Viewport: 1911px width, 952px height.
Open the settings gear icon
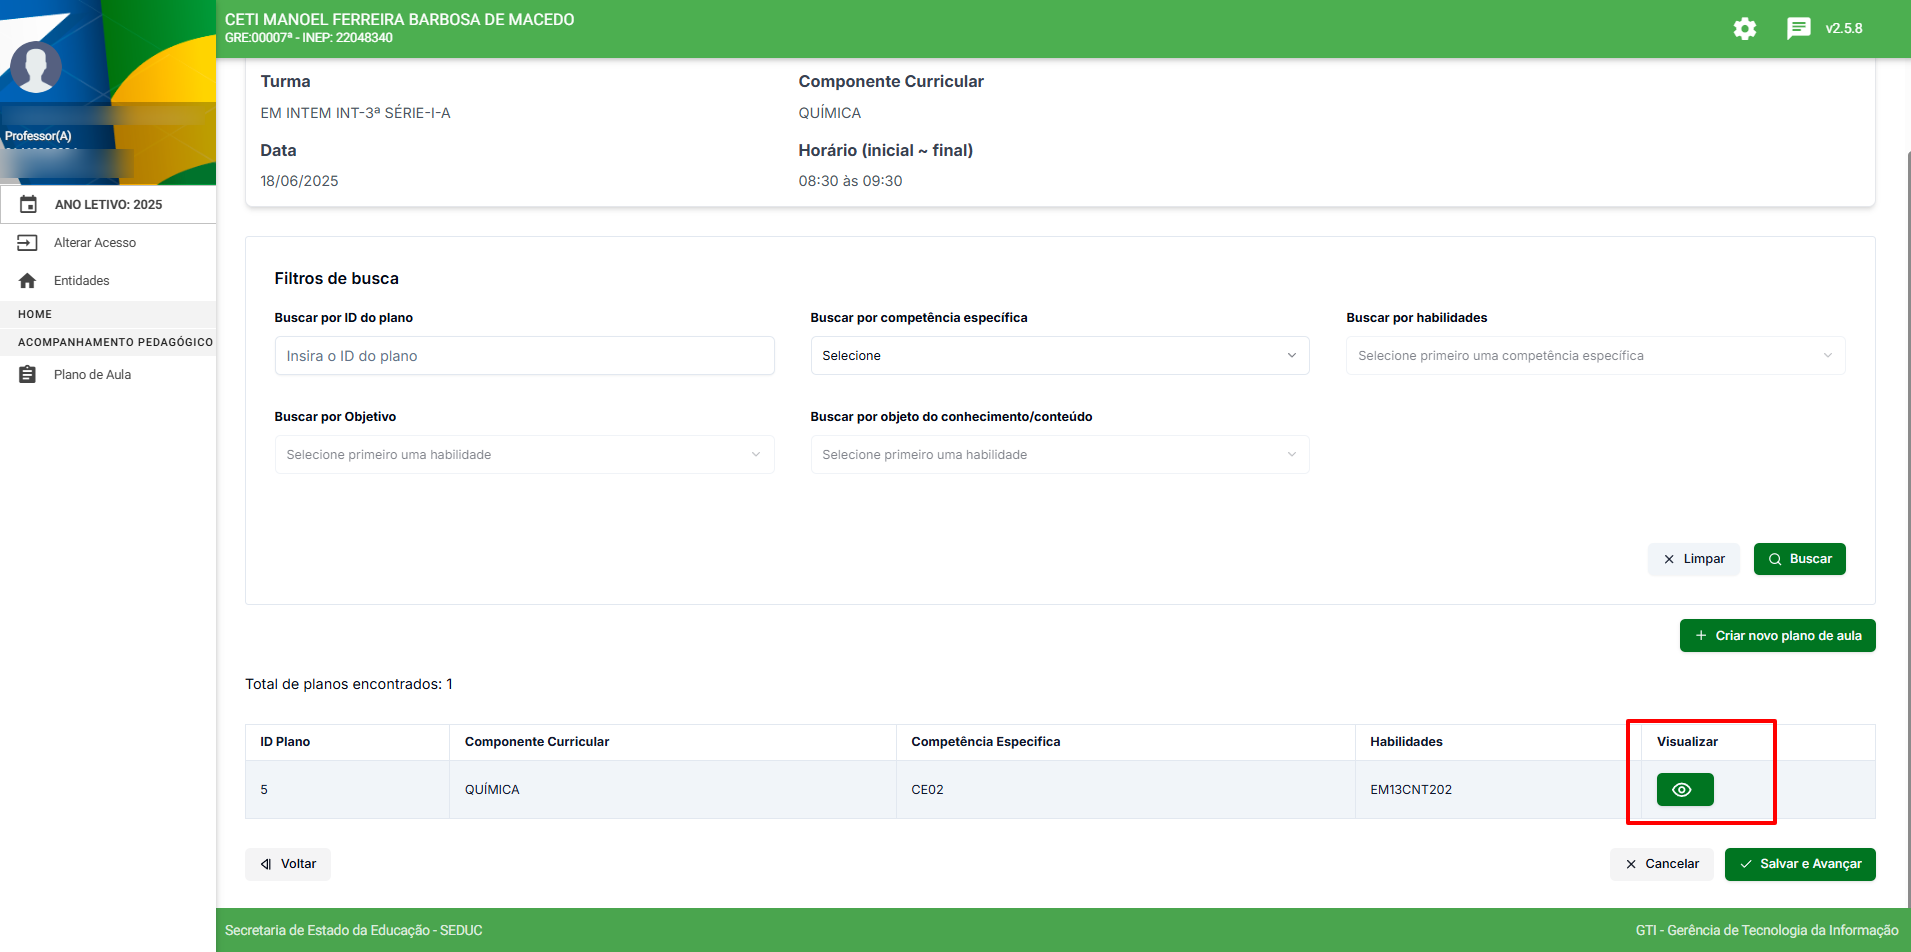coord(1744,29)
